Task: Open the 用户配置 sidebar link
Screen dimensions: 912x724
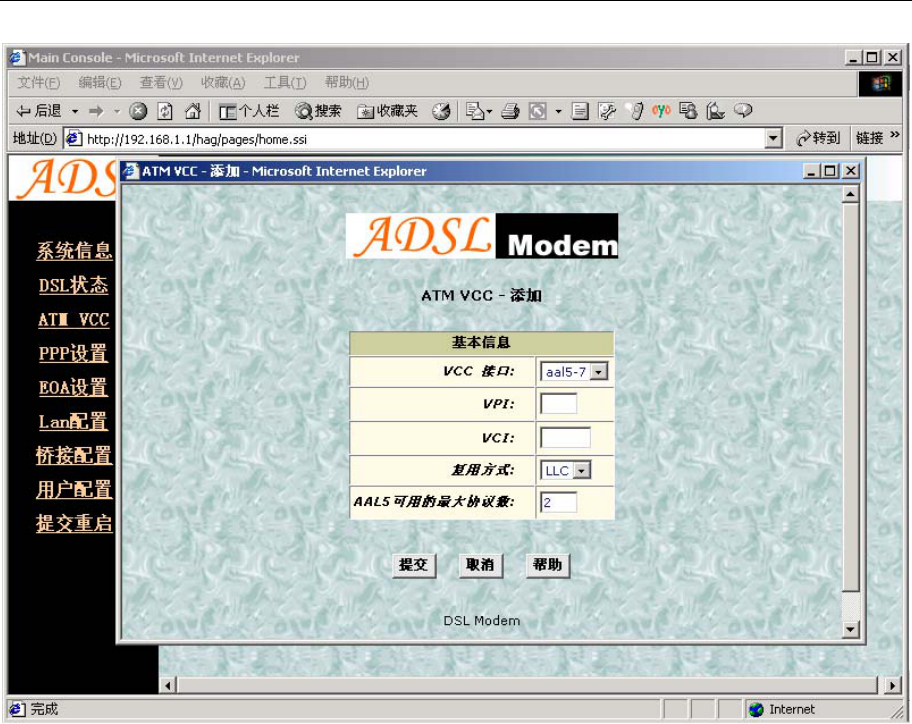Action: pyautogui.click(x=74, y=489)
